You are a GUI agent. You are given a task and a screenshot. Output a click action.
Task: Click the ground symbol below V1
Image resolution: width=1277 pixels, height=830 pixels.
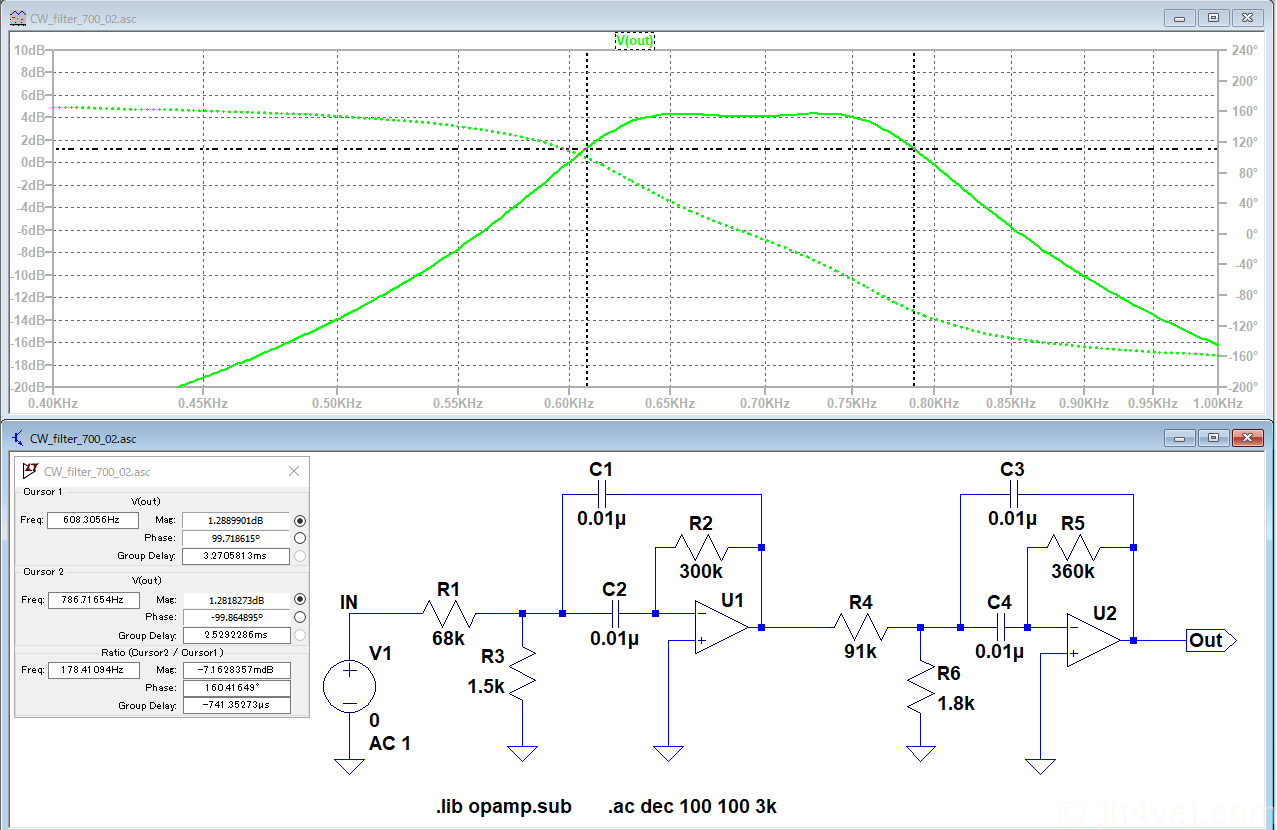pyautogui.click(x=350, y=766)
